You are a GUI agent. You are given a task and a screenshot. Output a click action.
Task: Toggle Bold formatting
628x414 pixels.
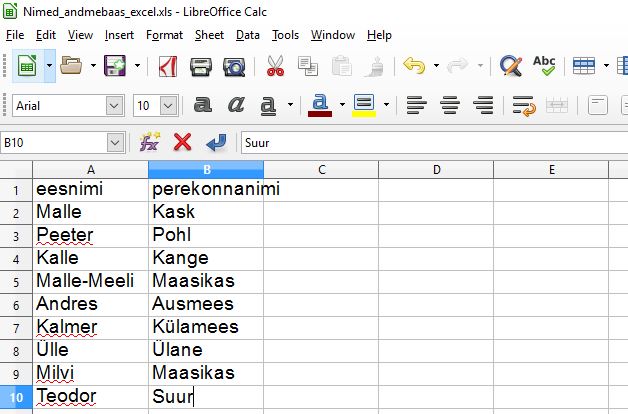point(203,105)
